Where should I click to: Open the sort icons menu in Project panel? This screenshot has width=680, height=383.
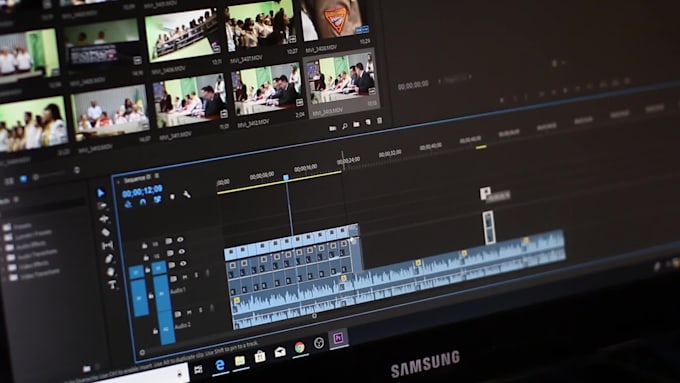point(77,170)
